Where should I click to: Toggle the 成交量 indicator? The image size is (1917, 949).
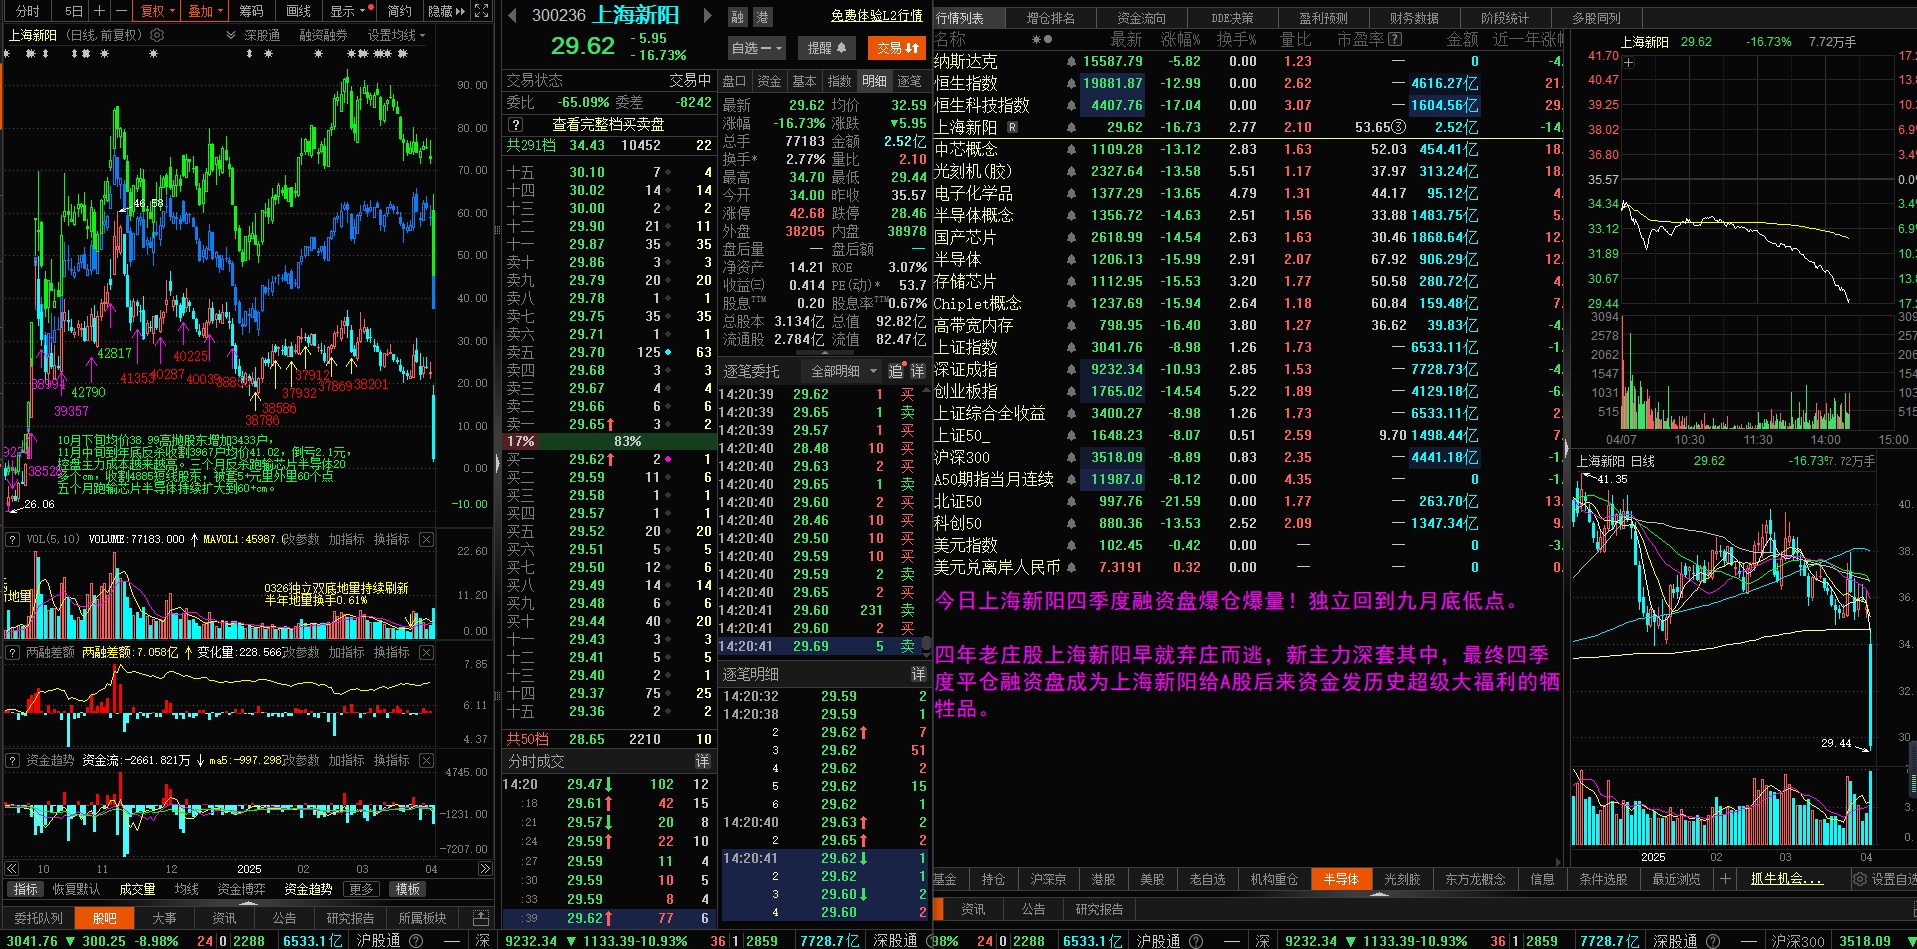coord(137,889)
